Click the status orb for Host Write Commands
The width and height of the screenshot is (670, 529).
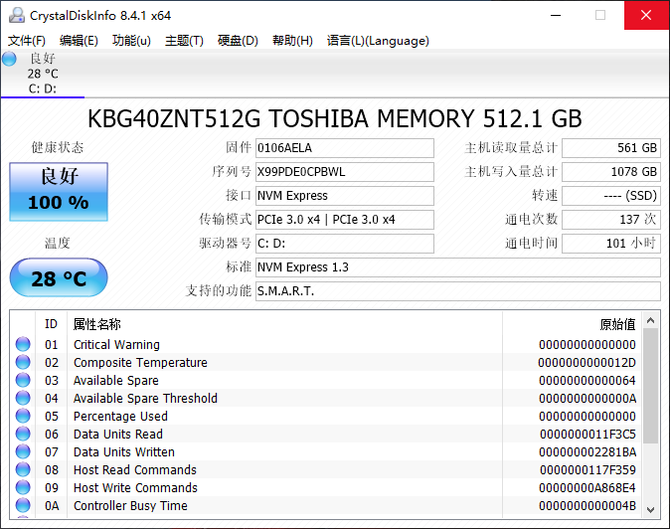23,488
